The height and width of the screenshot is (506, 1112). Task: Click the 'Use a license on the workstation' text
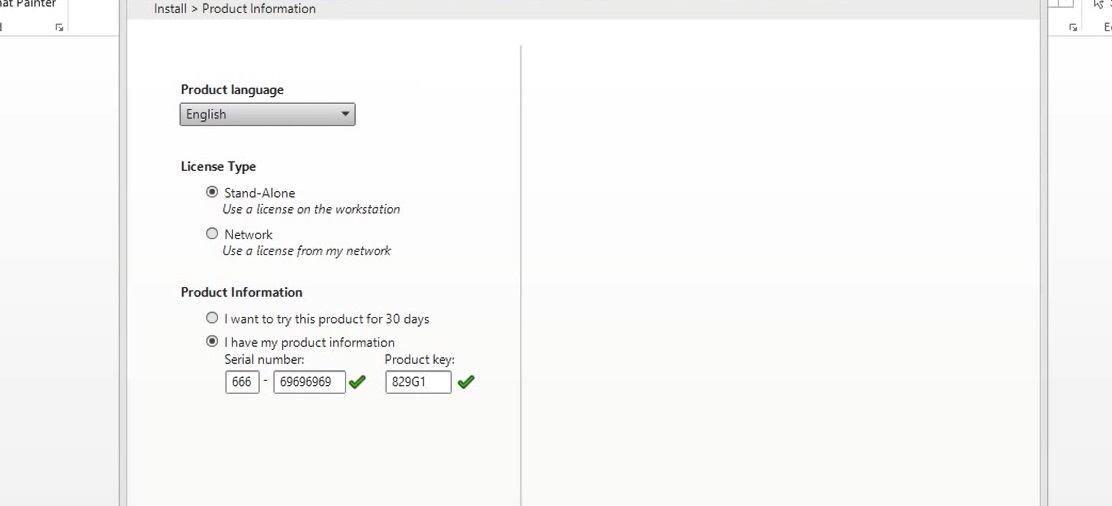311,210
